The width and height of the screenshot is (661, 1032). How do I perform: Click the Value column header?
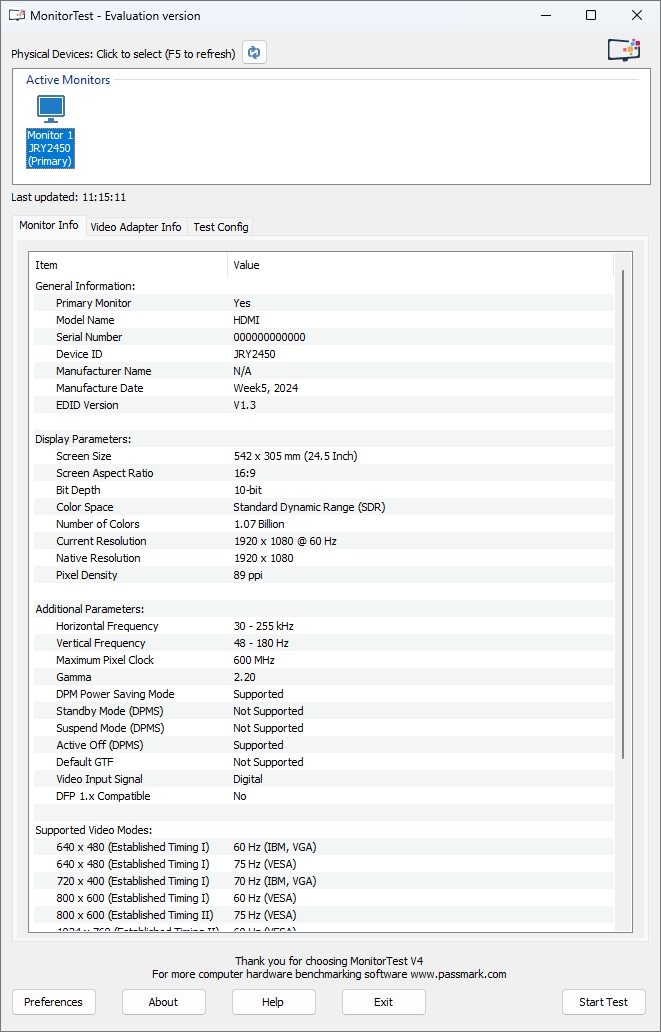pos(420,265)
